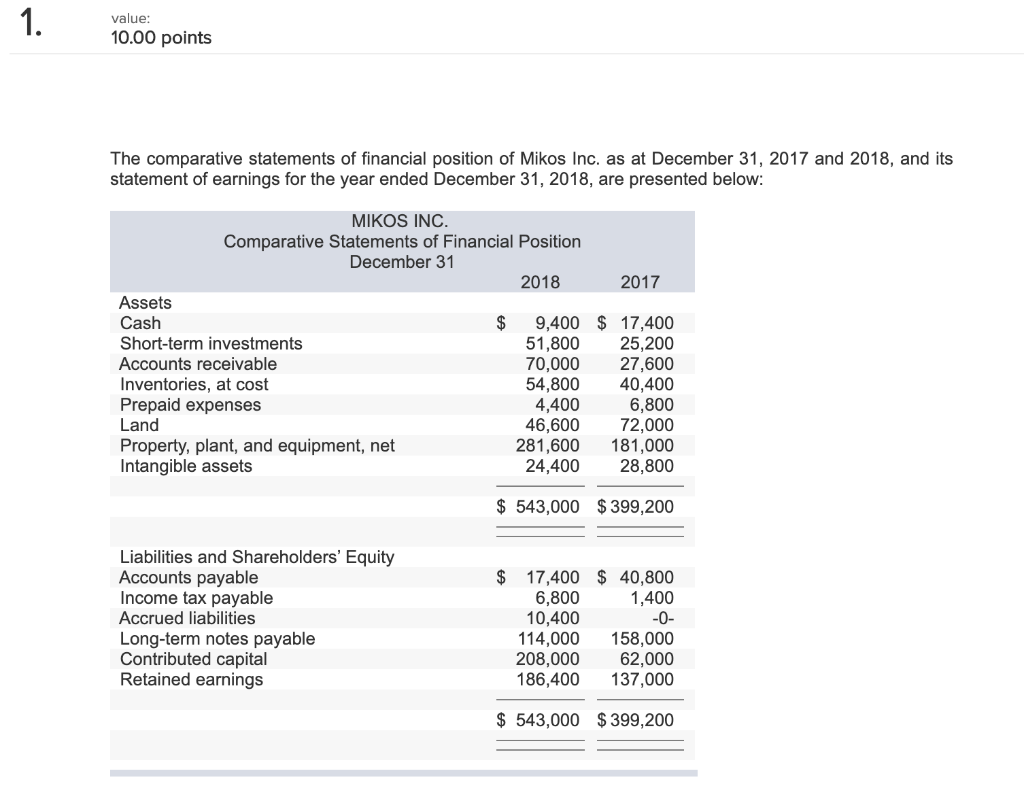Click the 'December 31' table subtitle
Image resolution: width=1024 pixels, height=801 pixels.
pos(402,262)
